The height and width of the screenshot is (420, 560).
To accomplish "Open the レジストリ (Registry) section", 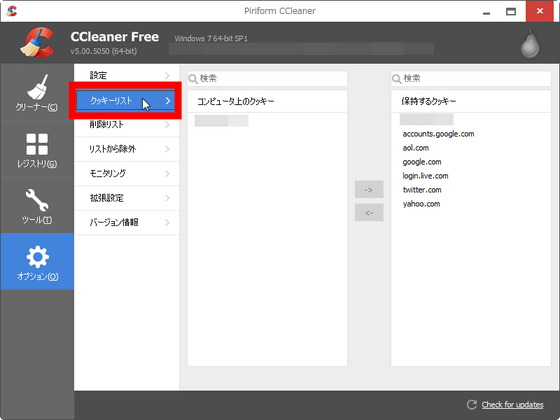I will click(x=37, y=150).
